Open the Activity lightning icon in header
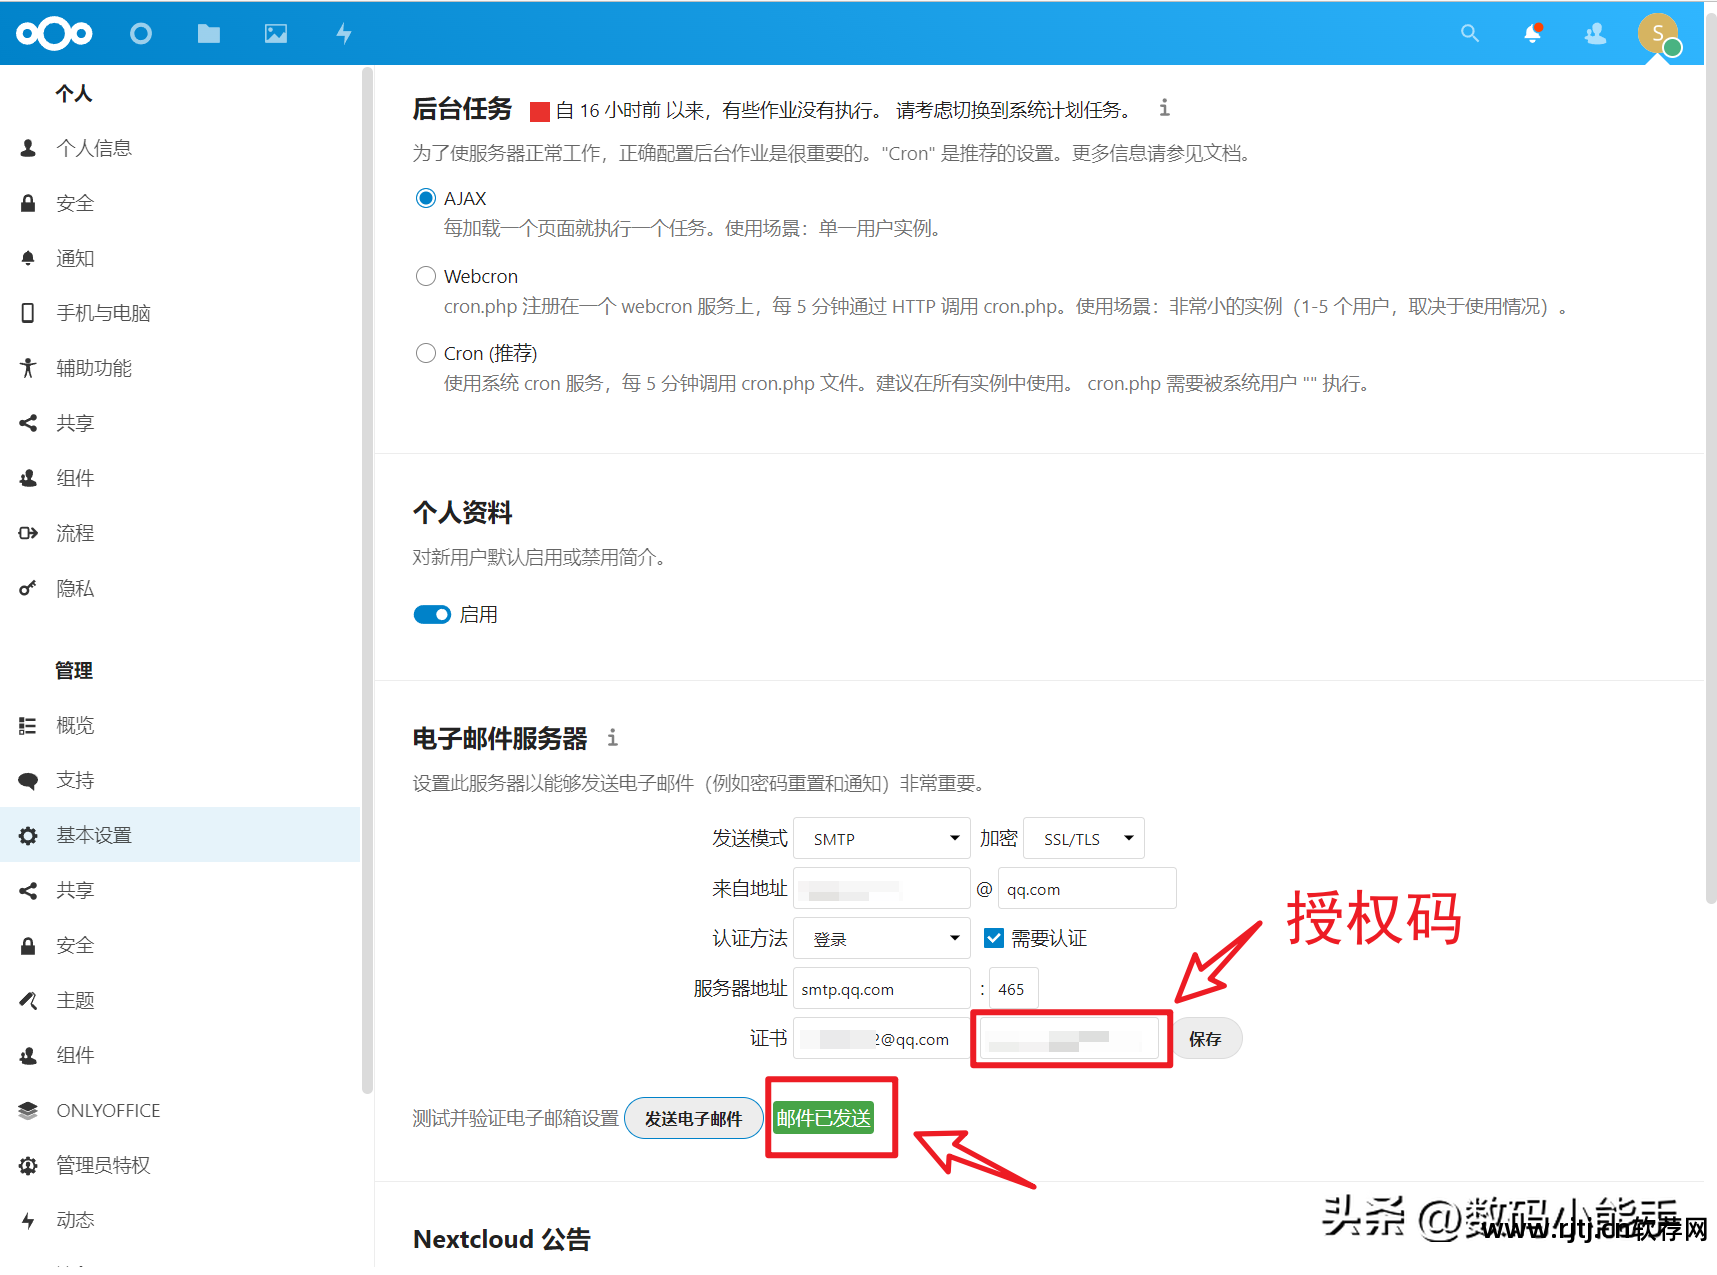This screenshot has width=1717, height=1275. (x=344, y=34)
